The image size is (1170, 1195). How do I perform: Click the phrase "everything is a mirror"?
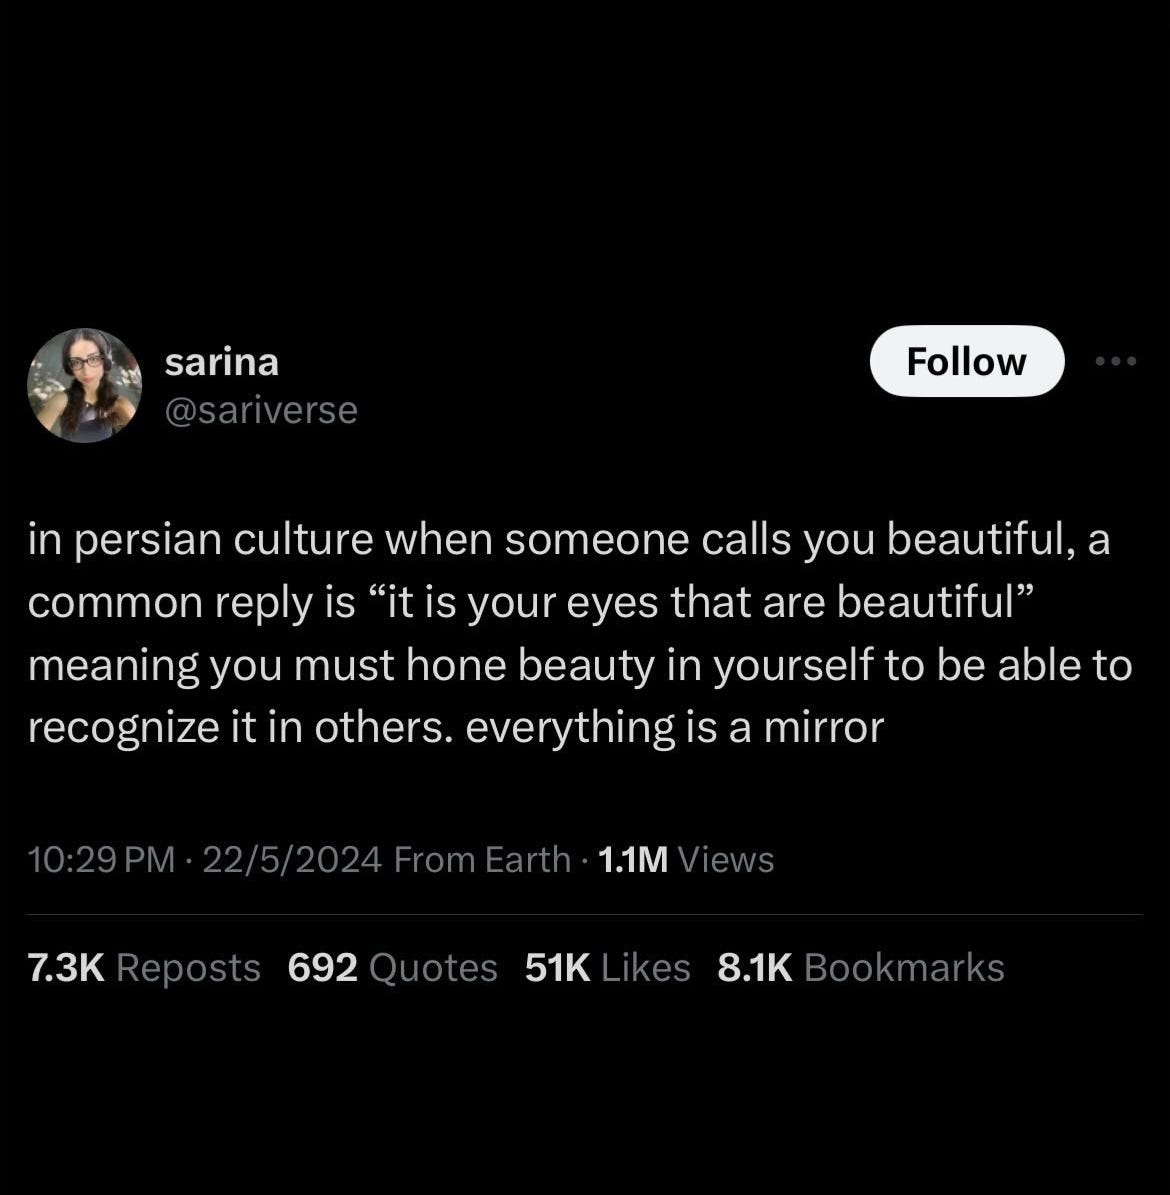click(675, 727)
